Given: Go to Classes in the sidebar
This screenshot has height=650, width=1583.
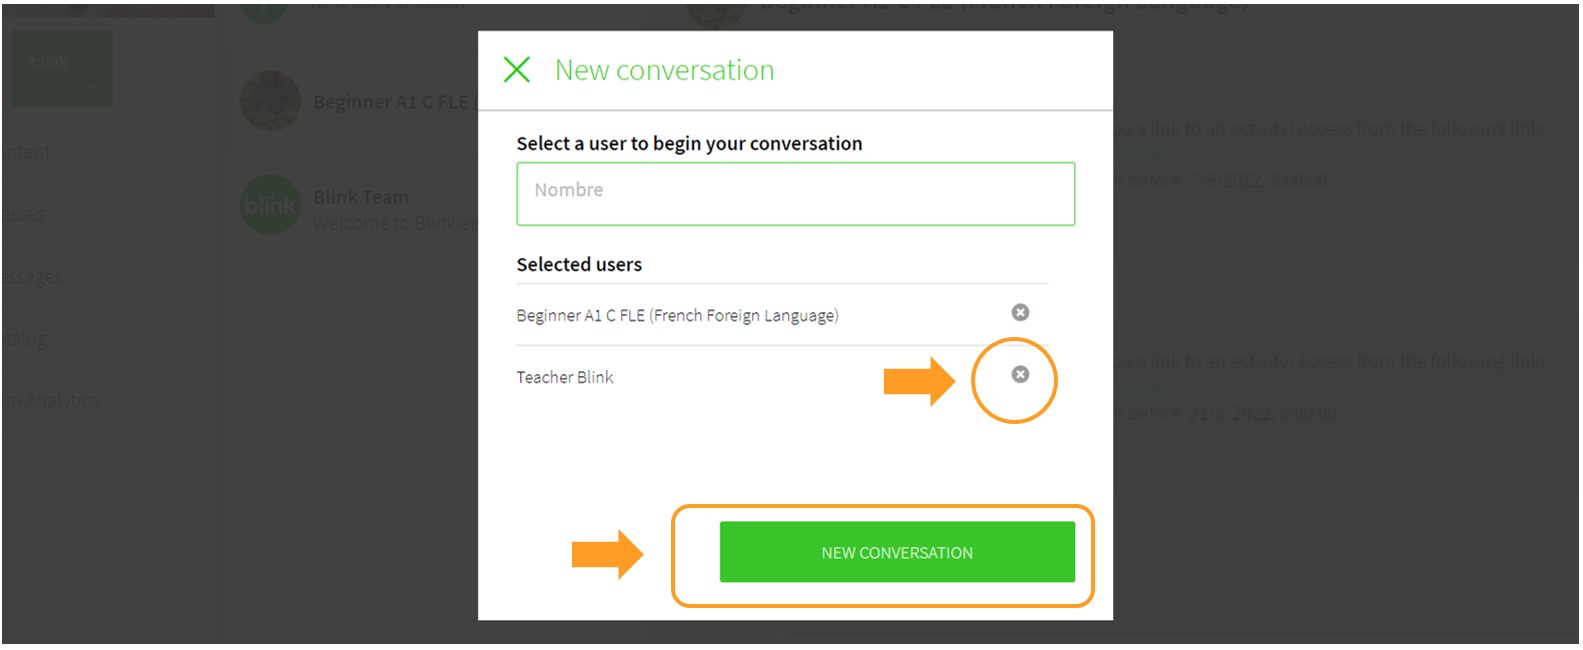Looking at the screenshot, I should point(25,214).
